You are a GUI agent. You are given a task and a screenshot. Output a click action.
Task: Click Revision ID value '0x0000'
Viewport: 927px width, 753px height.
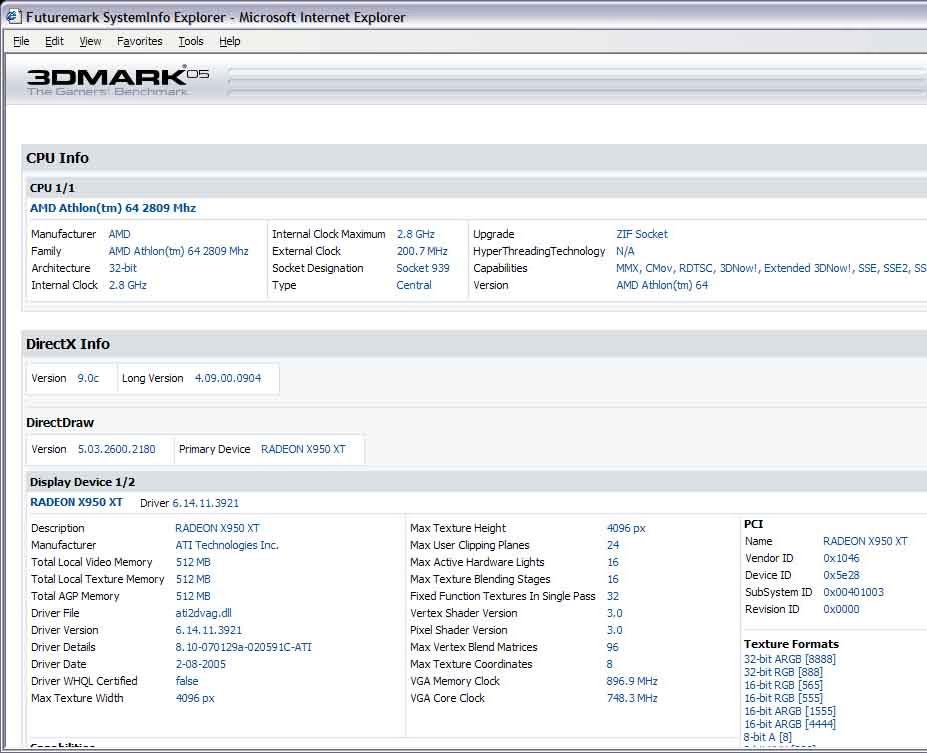[841, 609]
